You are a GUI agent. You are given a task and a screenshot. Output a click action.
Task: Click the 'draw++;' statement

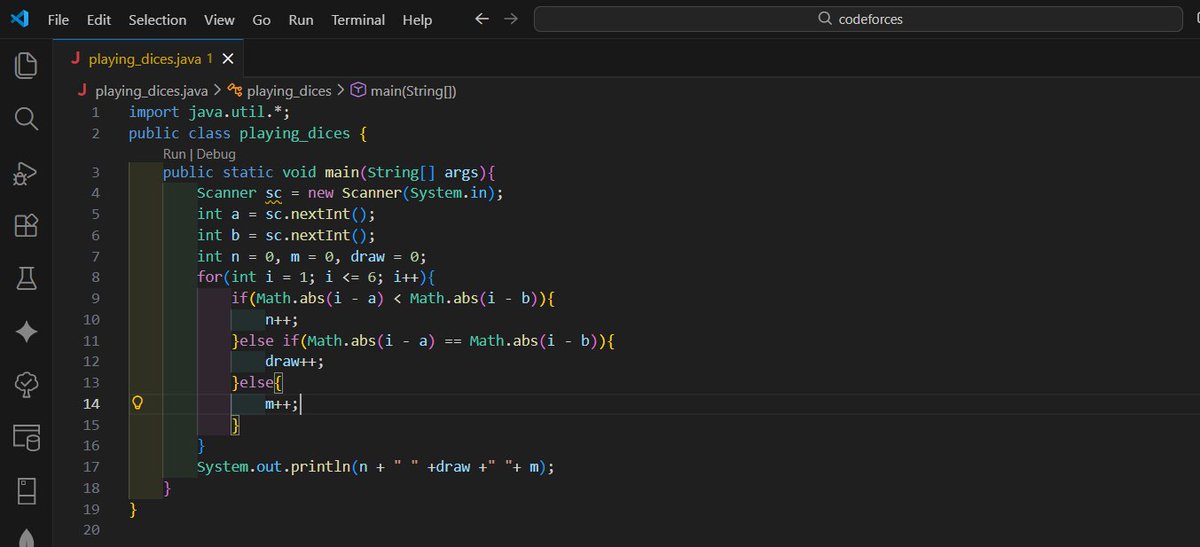pos(294,361)
